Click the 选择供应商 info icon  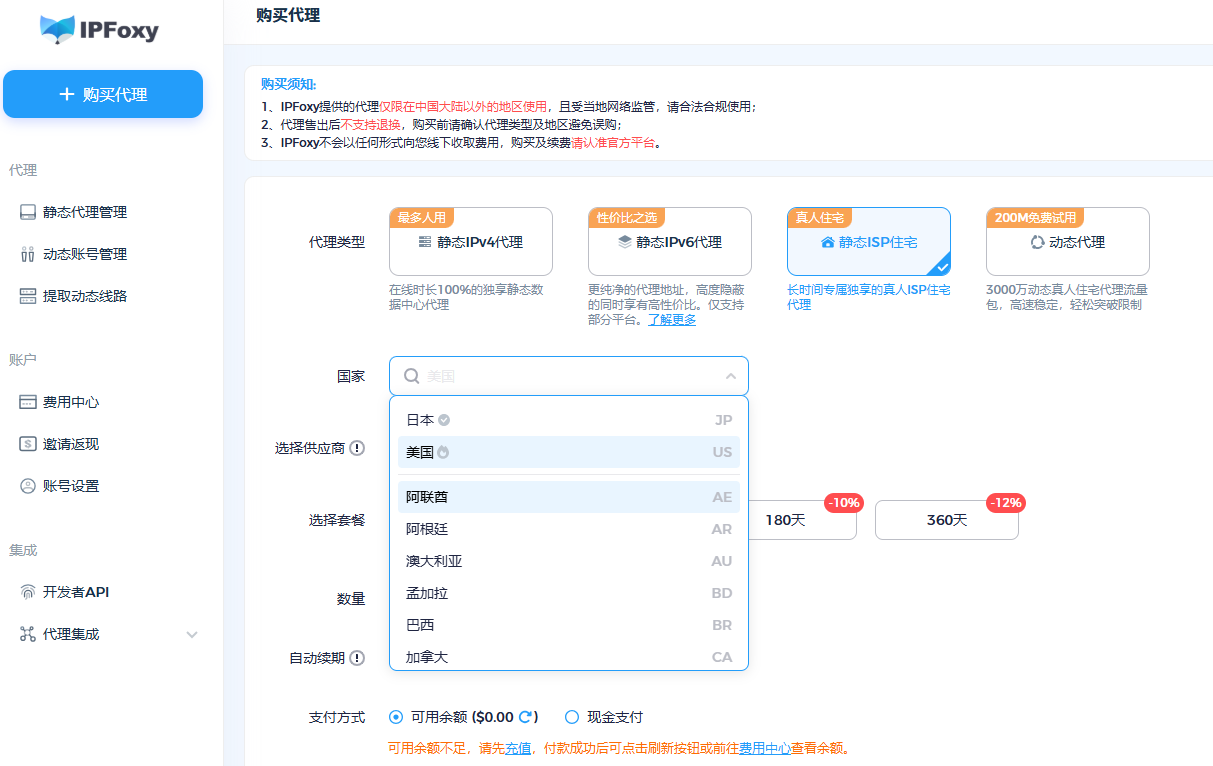coord(357,448)
